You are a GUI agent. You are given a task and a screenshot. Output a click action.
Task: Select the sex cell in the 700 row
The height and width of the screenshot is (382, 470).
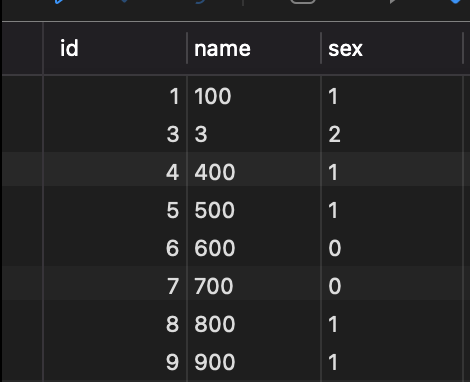[392, 286]
